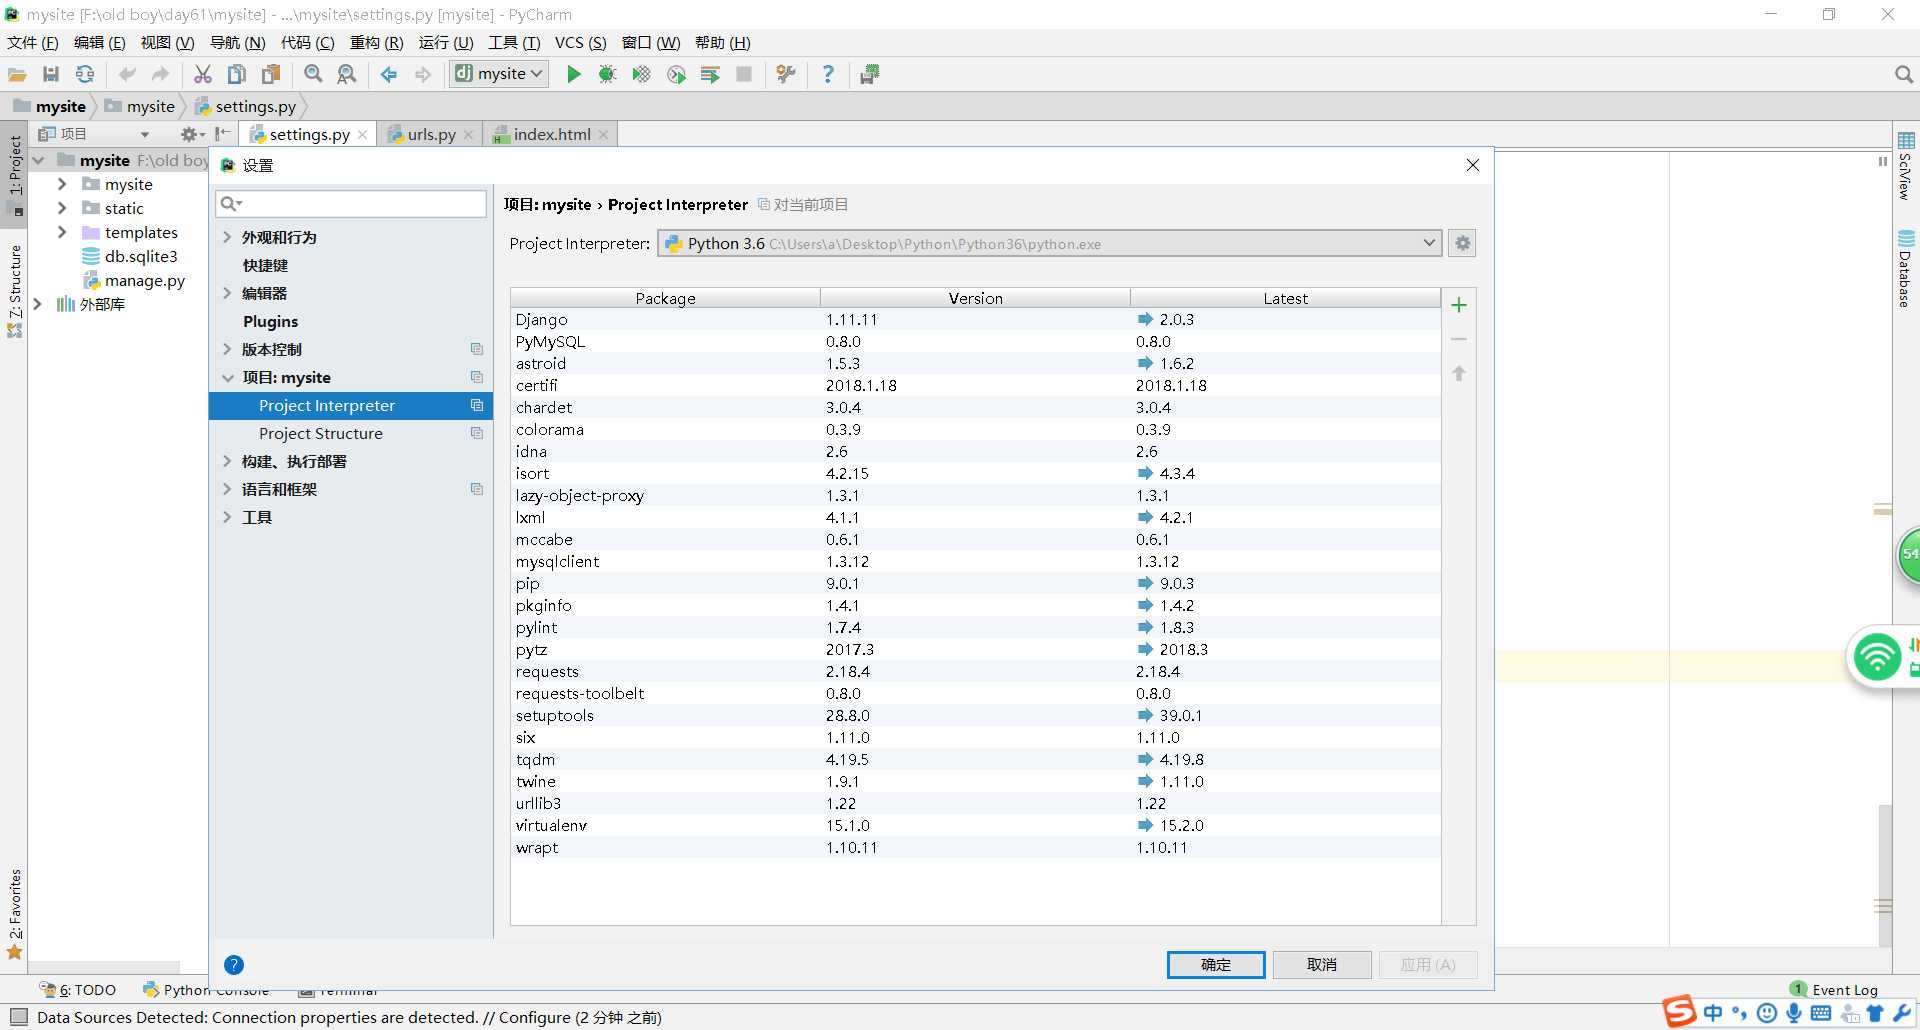Expand the templates folder in project tree
The image size is (1920, 1030).
[62, 232]
